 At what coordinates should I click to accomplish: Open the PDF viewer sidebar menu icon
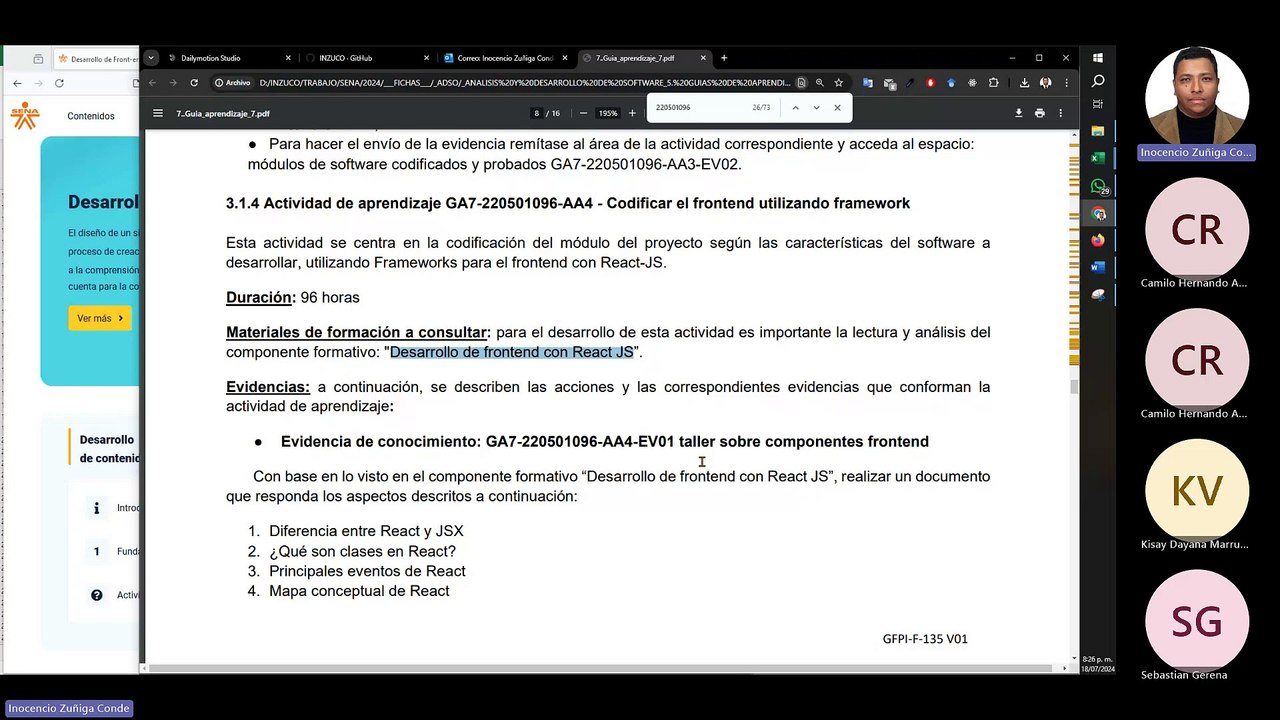point(157,113)
